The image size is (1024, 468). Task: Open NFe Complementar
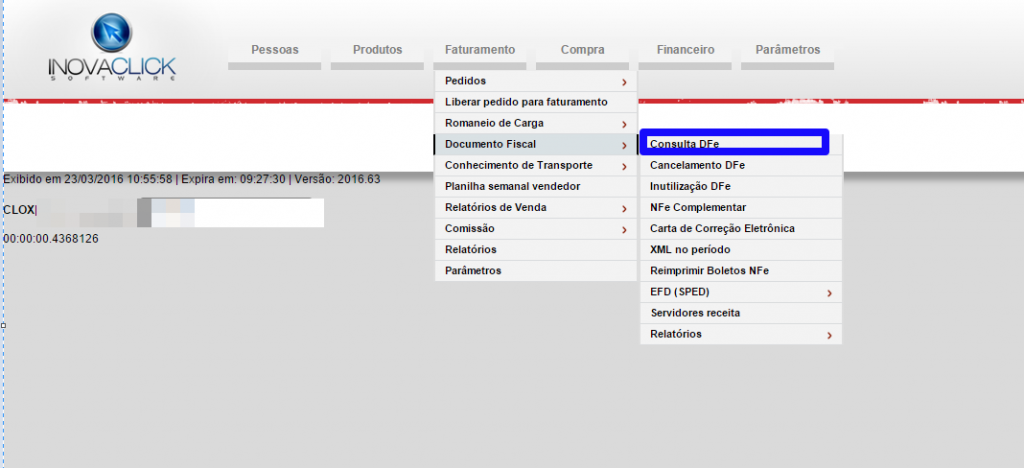coord(698,207)
